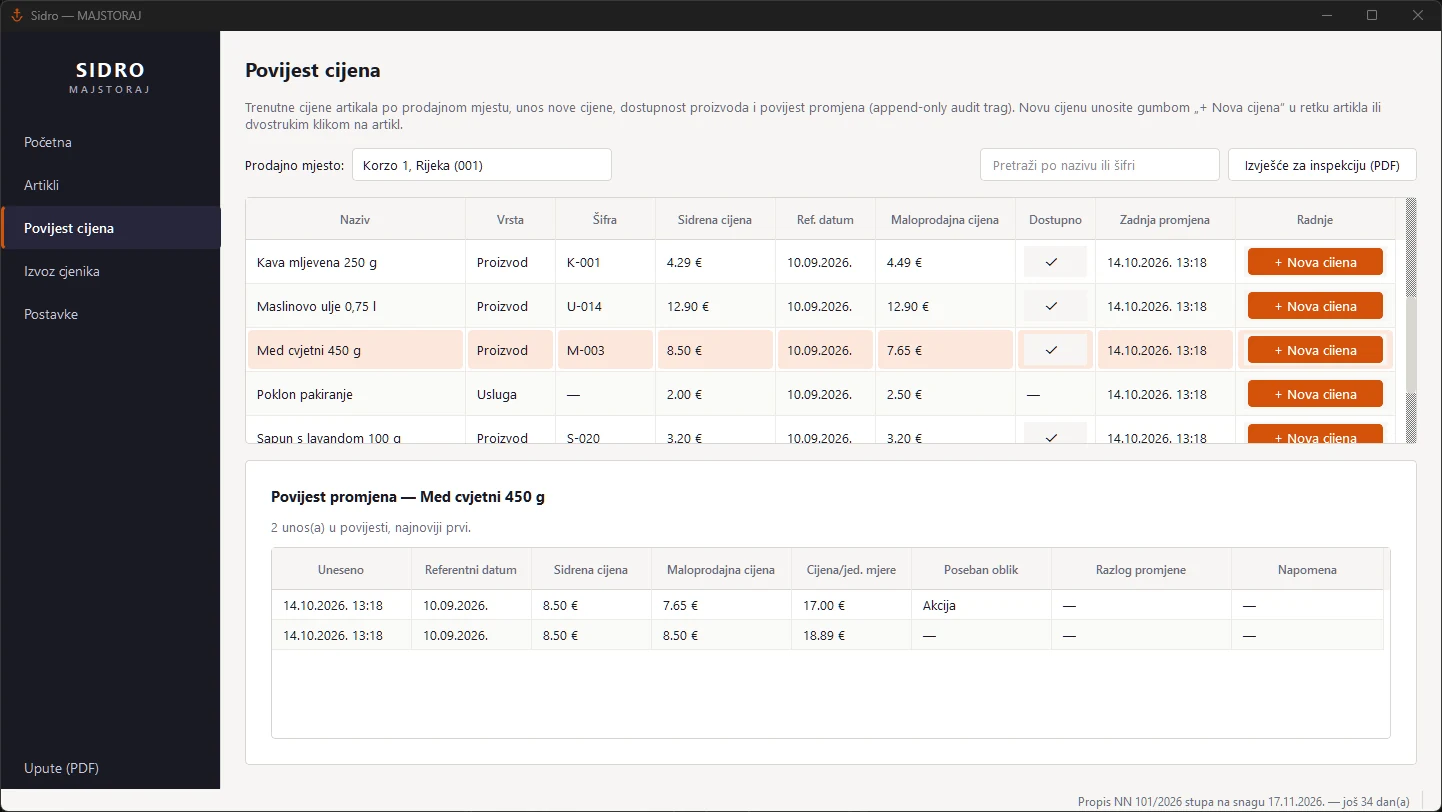Screen dimensions: 1442x812
Task: Click Izvješće za inspekciju (PDF) button
Action: point(1322,165)
